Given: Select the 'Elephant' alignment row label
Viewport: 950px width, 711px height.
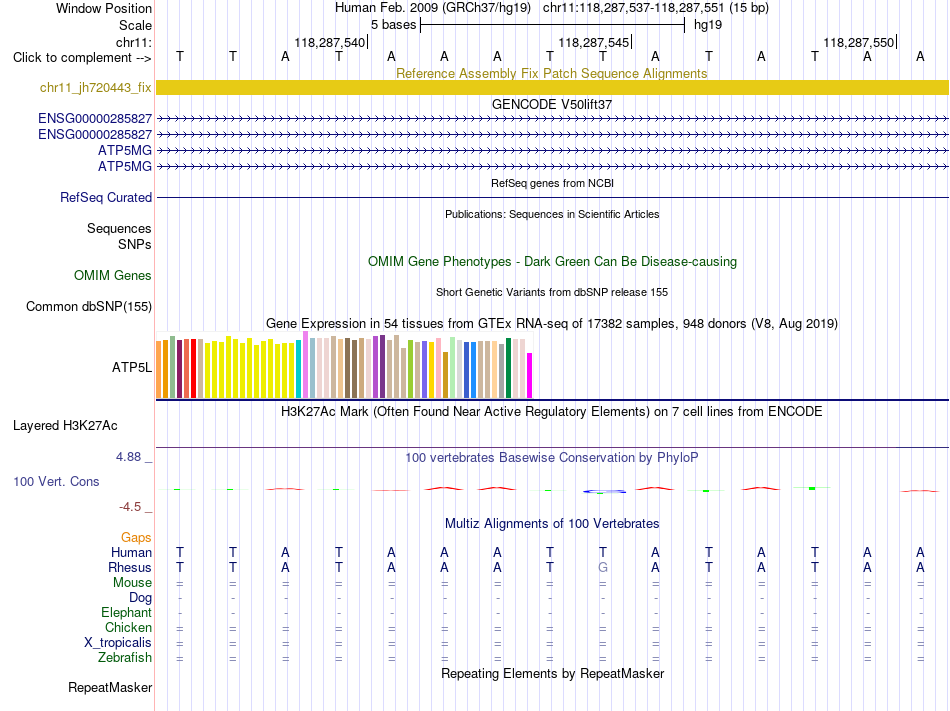Looking at the screenshot, I should (x=127, y=613).
